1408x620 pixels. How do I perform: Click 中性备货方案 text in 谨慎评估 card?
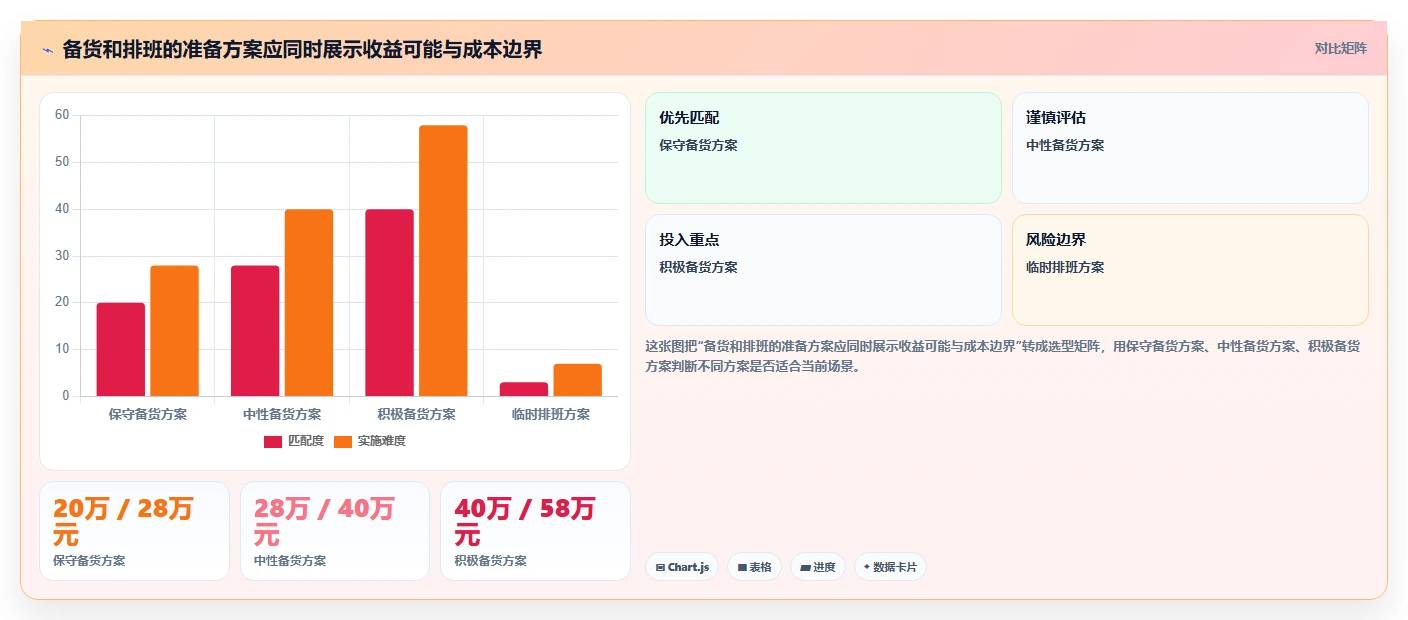(1065, 145)
